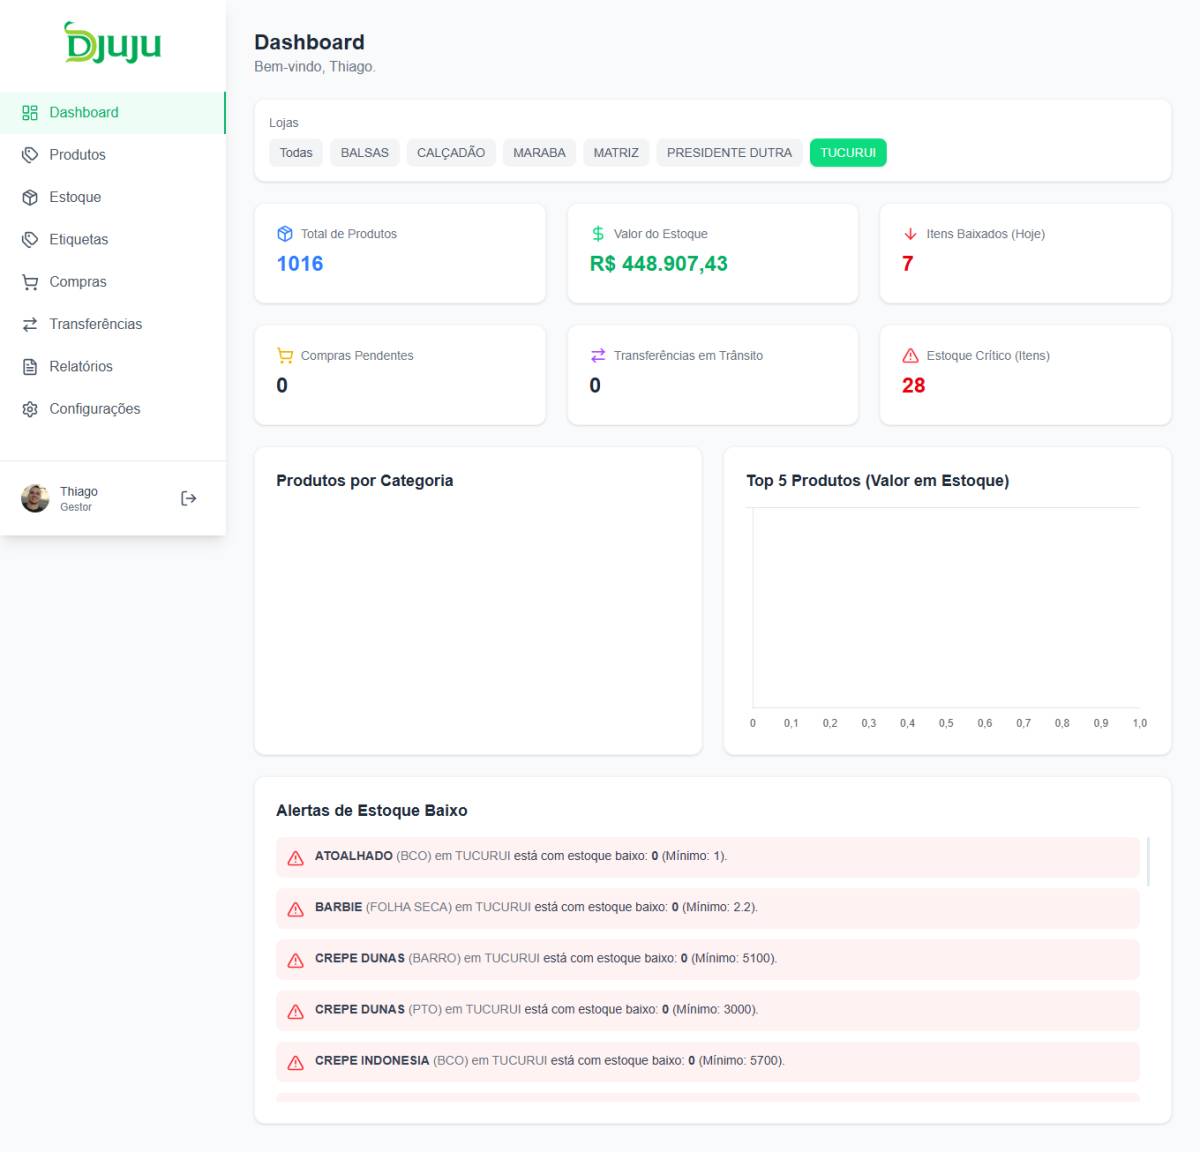Open the Produtos menu item
The image size is (1200, 1152).
pos(113,155)
